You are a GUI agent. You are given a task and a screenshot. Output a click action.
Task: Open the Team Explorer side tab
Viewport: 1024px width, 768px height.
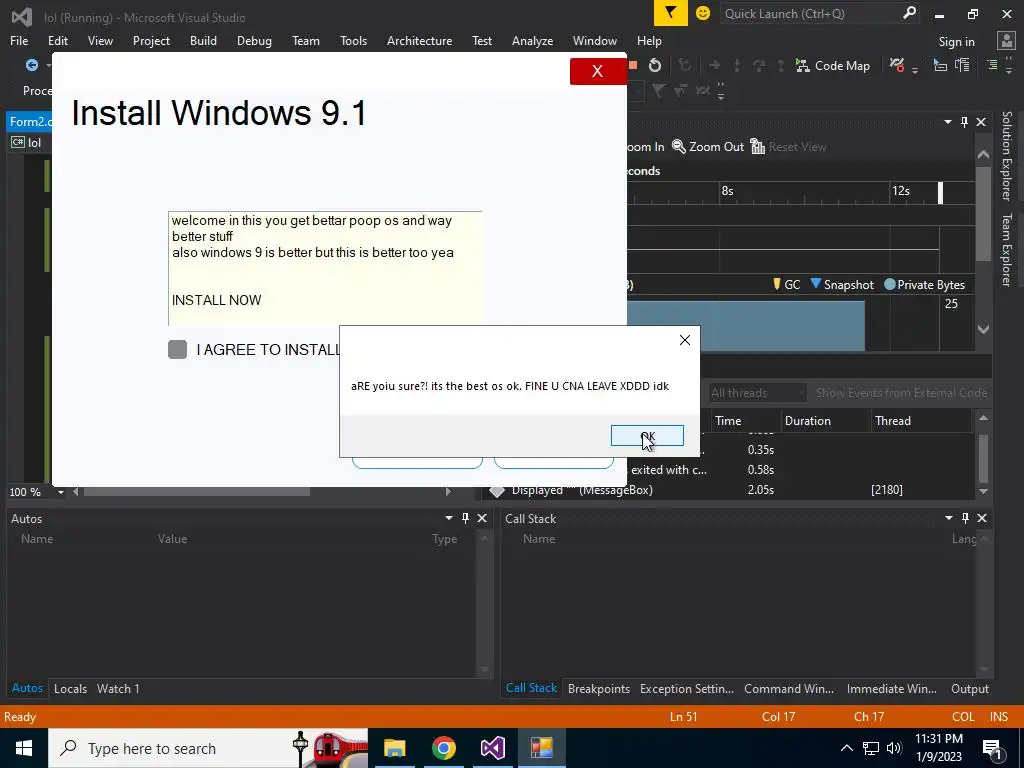[1007, 249]
